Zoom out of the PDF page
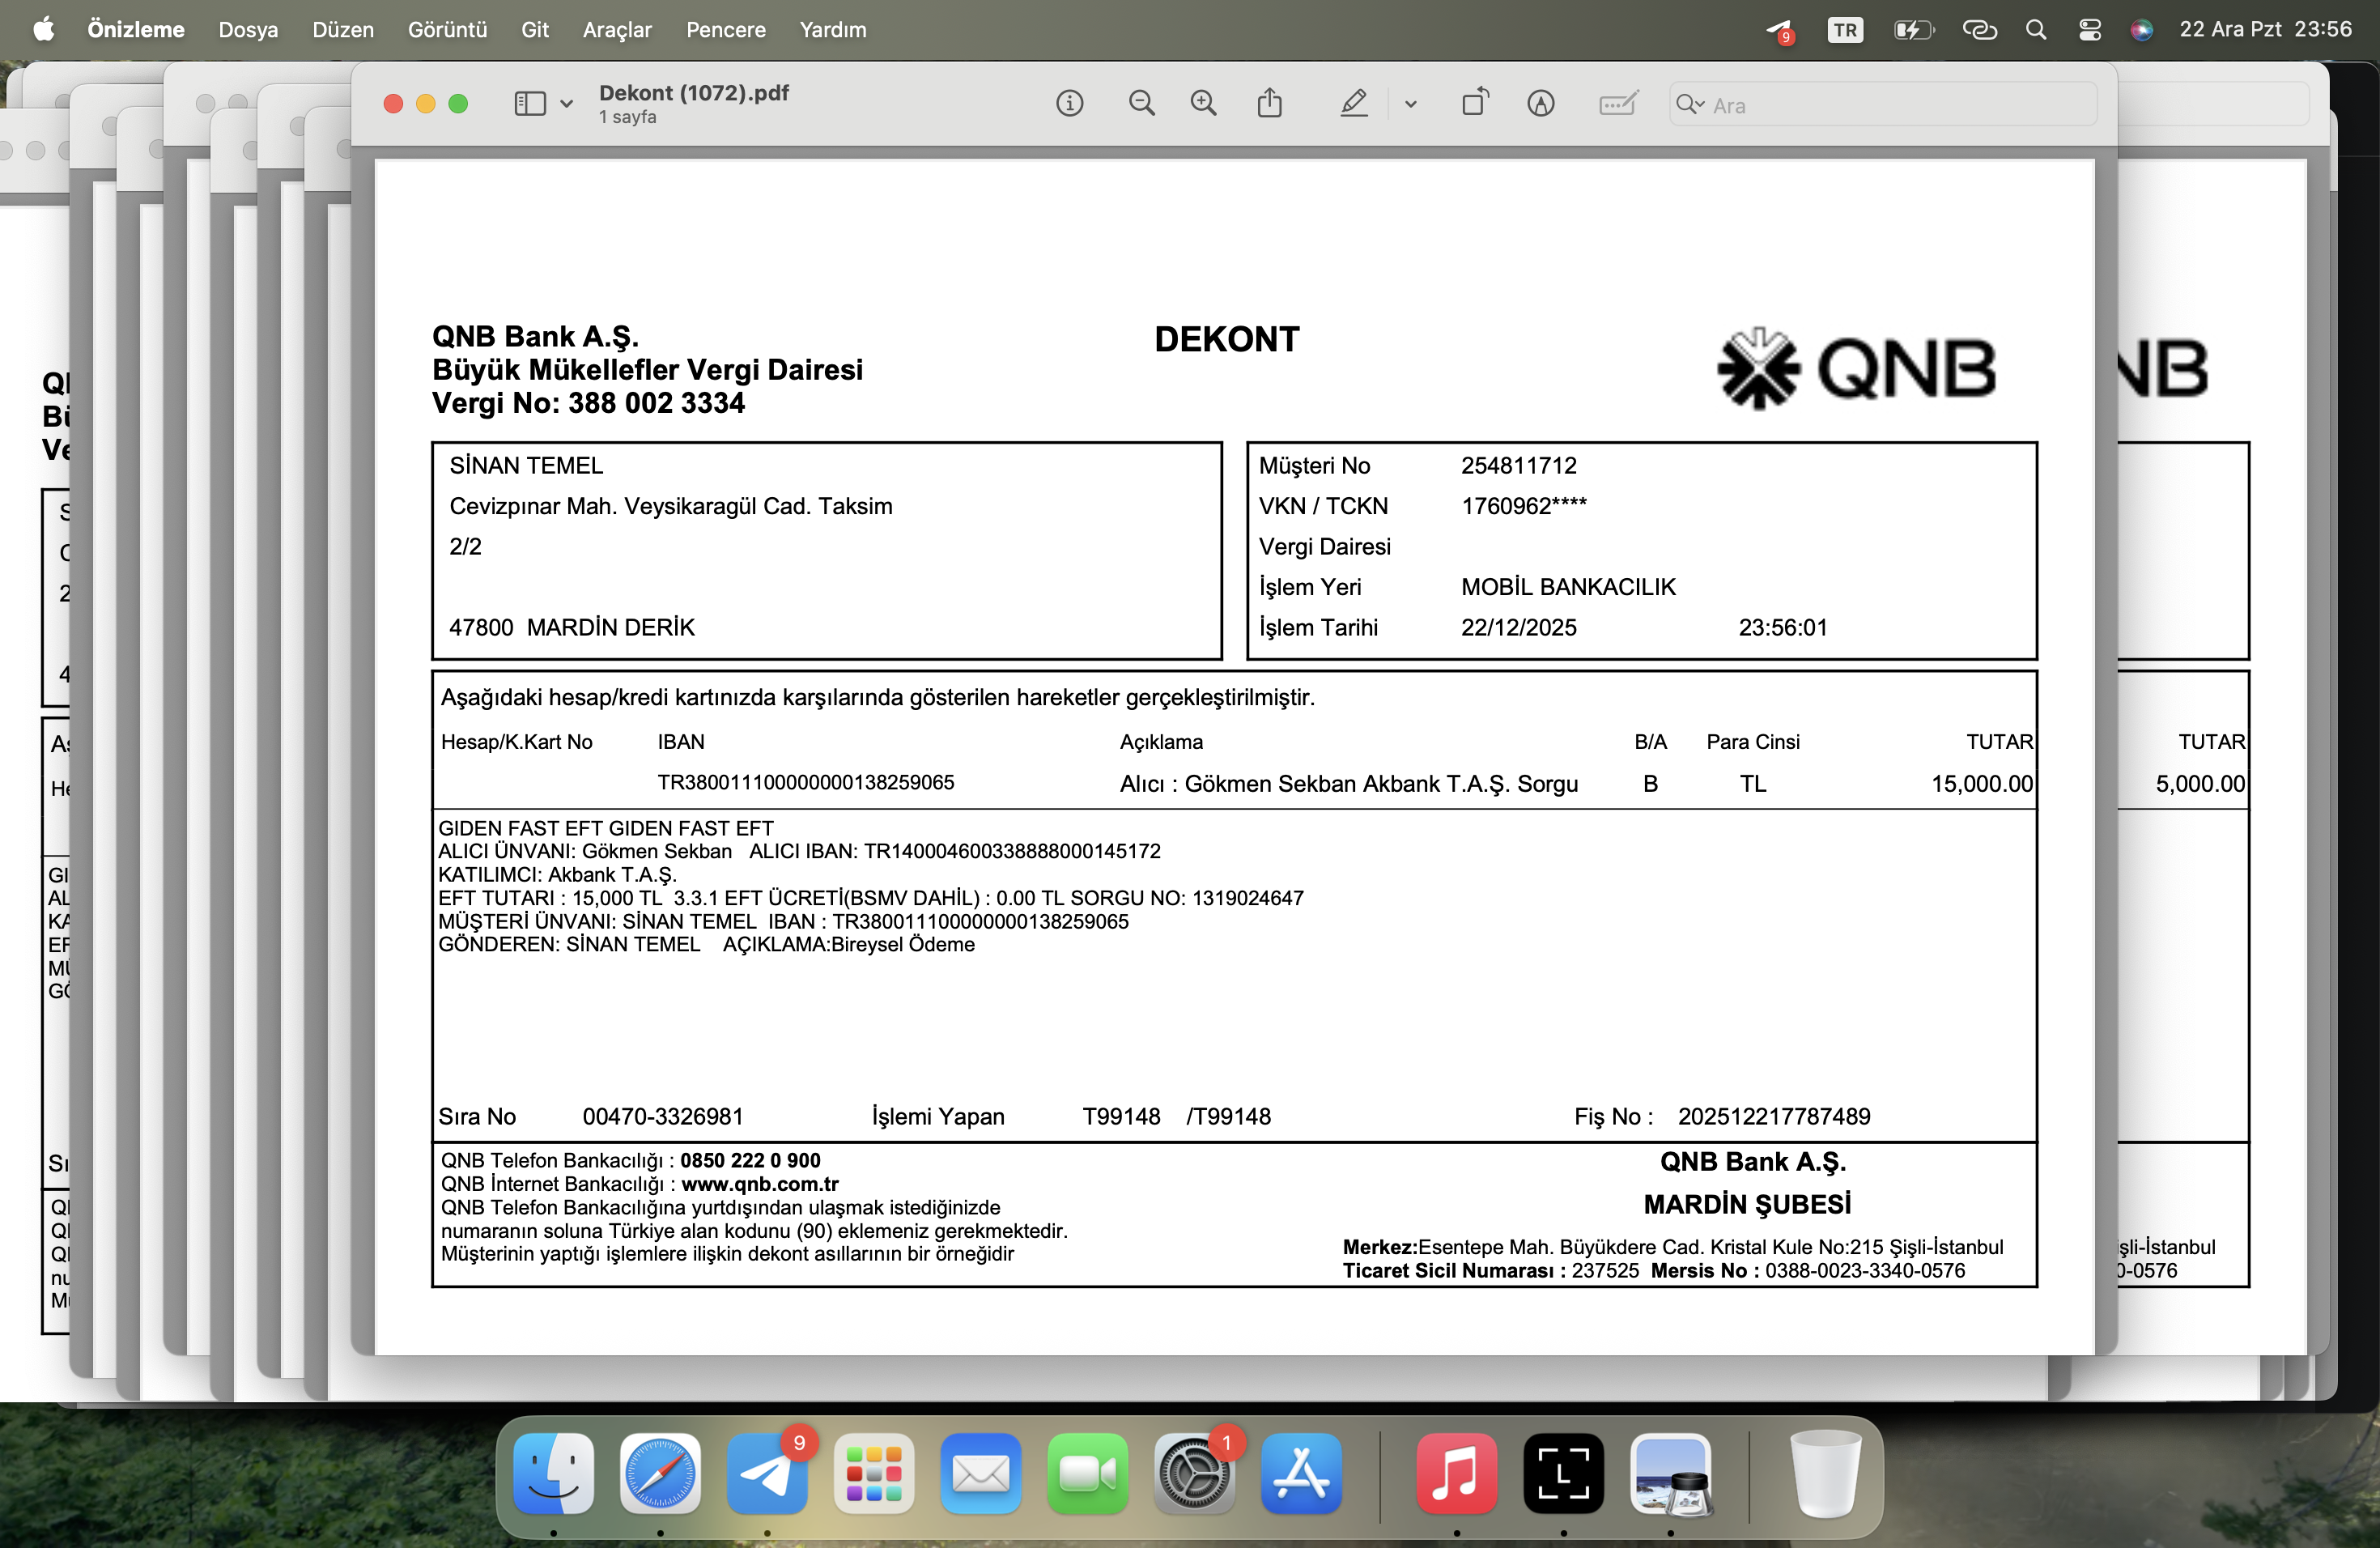2380x1548 pixels. coord(1141,103)
